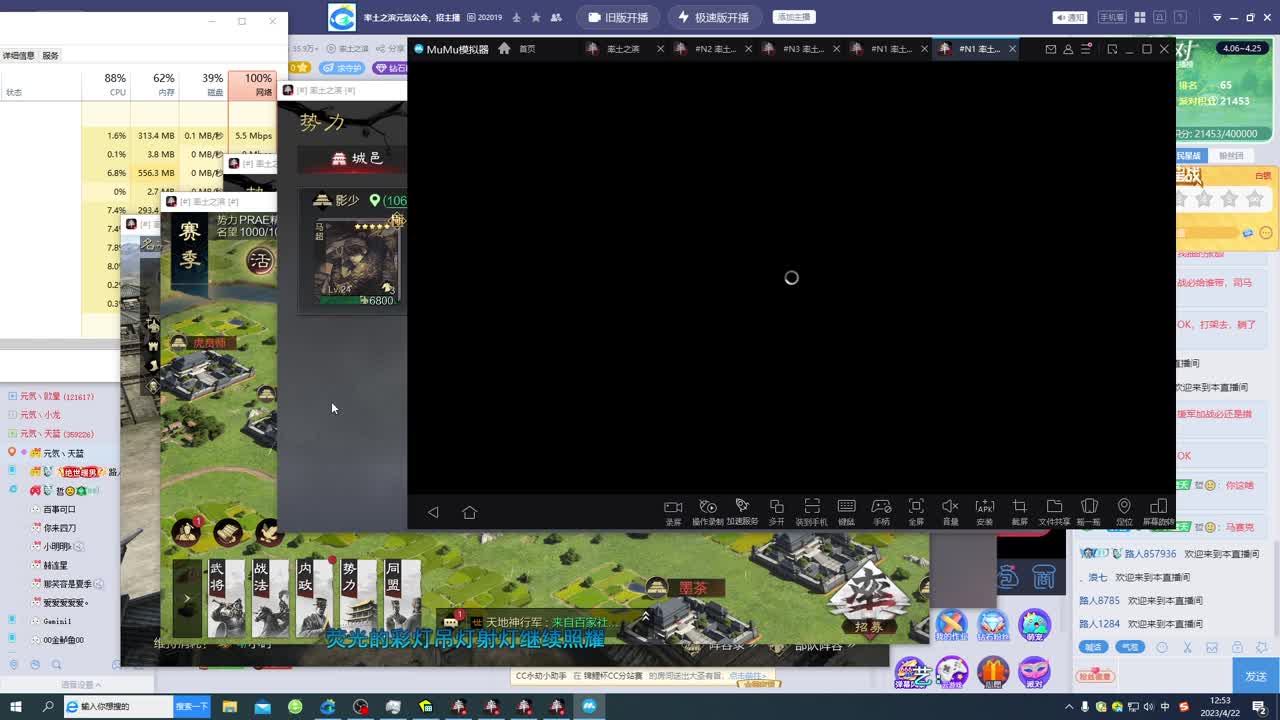Switch to MuMu 首页 home tab
The image size is (1280, 720).
click(x=517, y=49)
